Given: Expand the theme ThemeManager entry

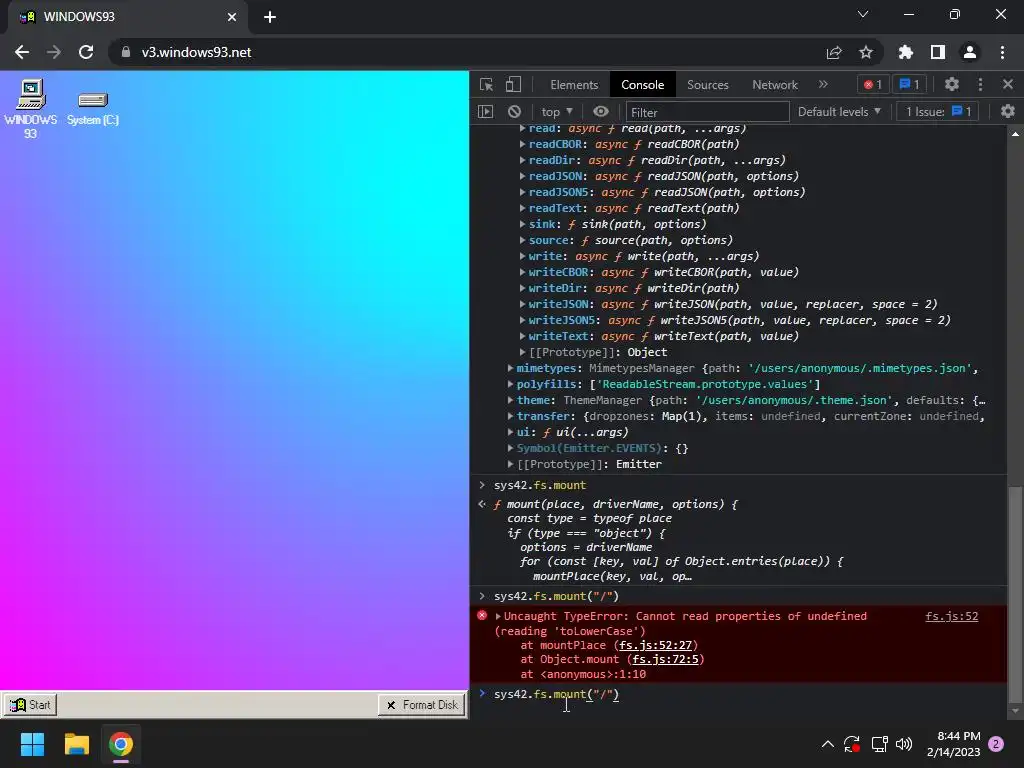Looking at the screenshot, I should click(x=511, y=400).
